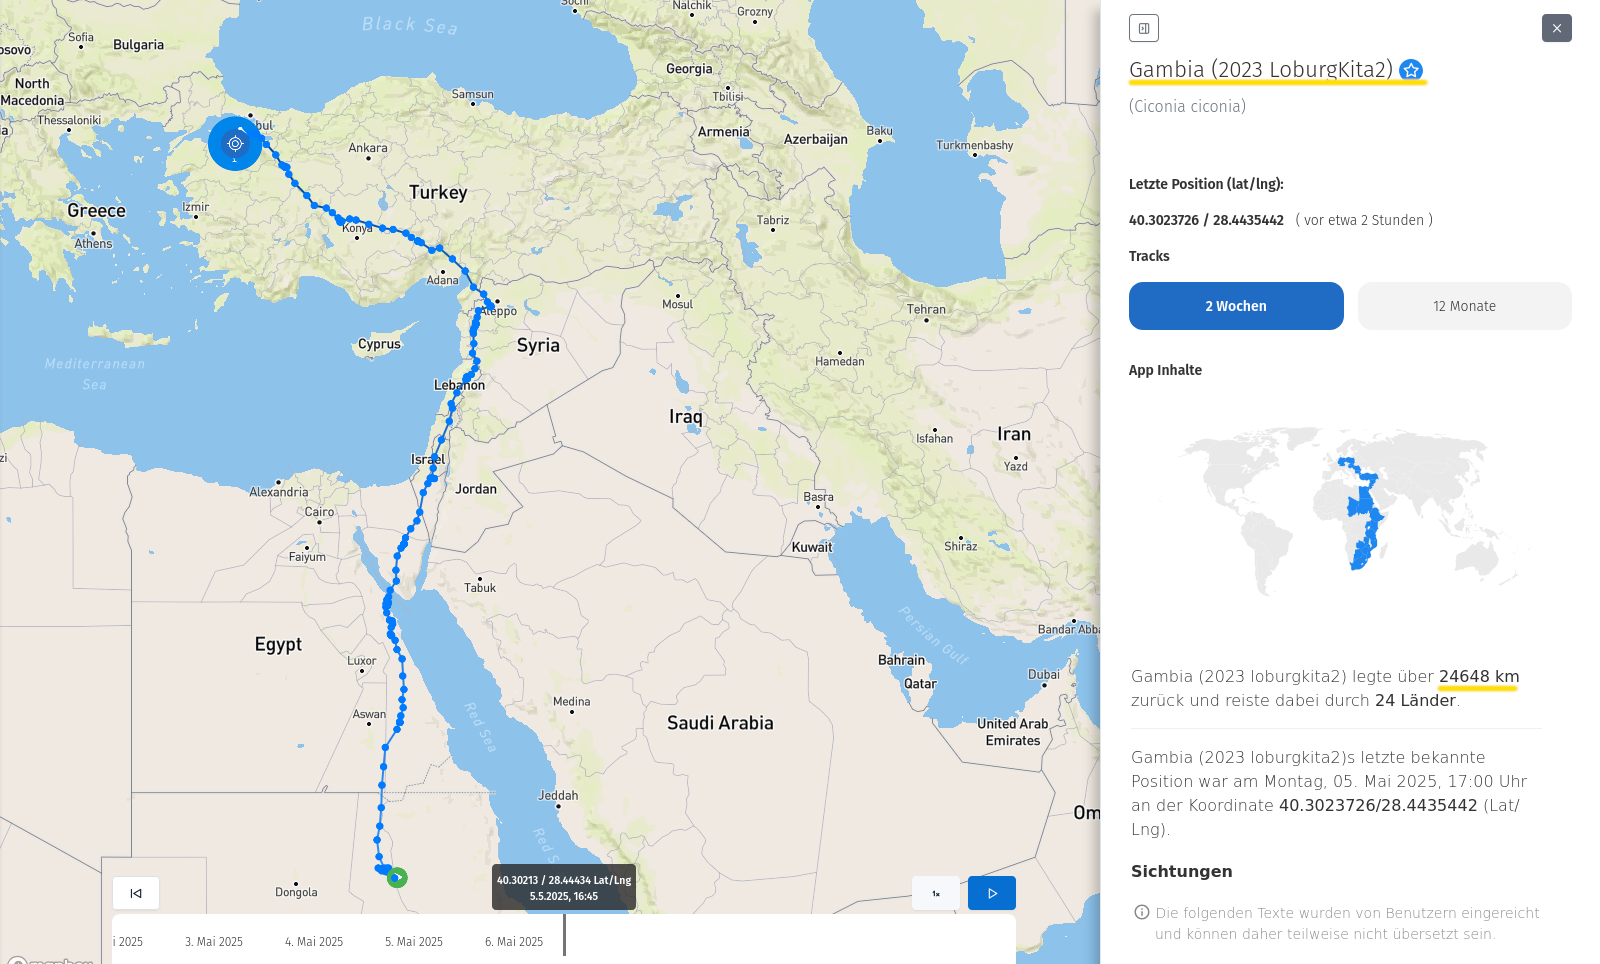Jump to start of the track timeline
The height and width of the screenshot is (964, 1600).
tap(136, 893)
